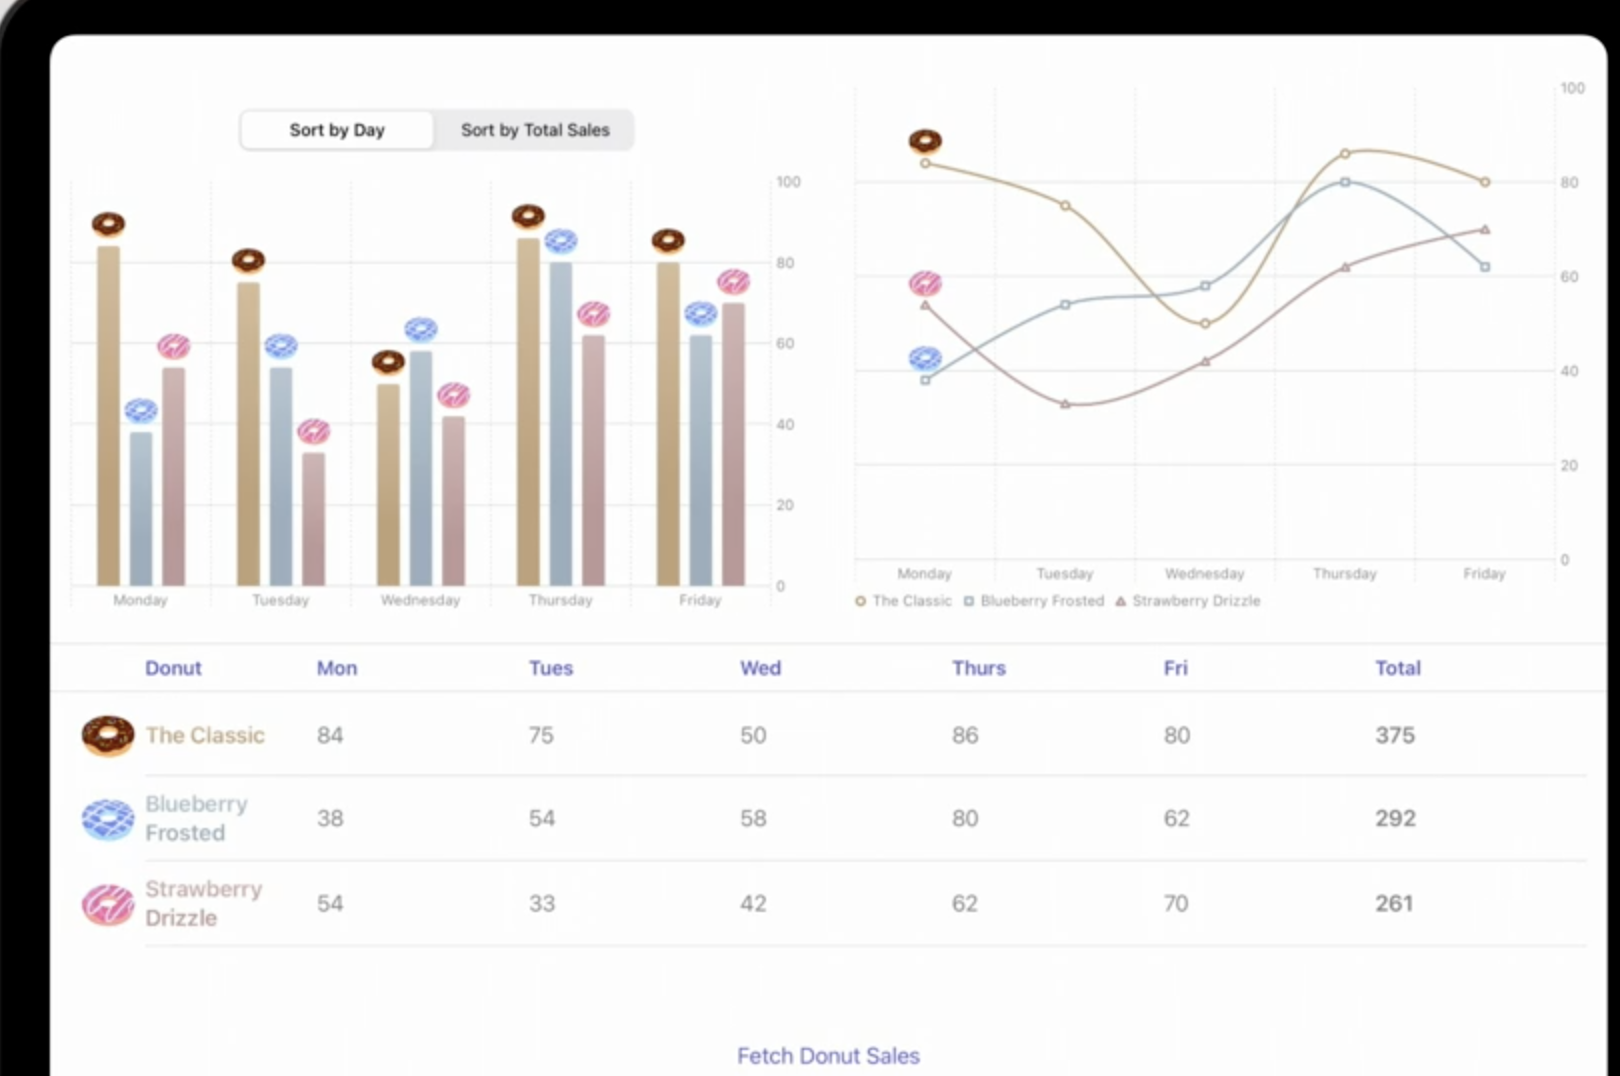Viewport: 1620px width, 1076px height.
Task: Click pink donut atop Thursday bar
Action: pos(594,314)
